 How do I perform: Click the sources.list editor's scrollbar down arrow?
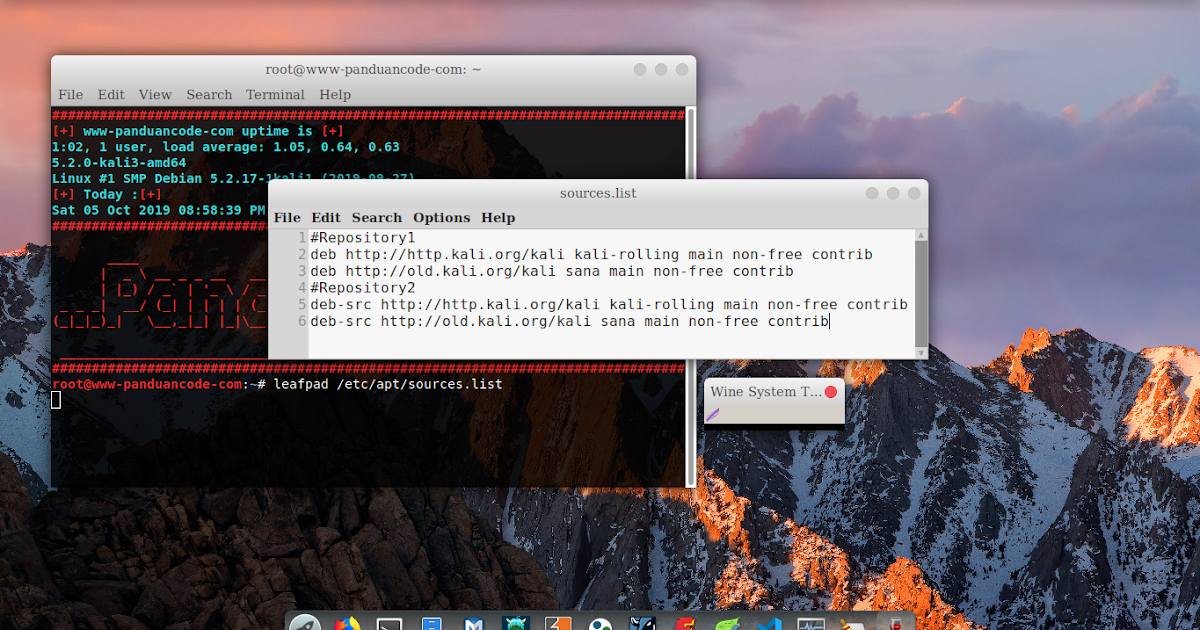(x=921, y=352)
